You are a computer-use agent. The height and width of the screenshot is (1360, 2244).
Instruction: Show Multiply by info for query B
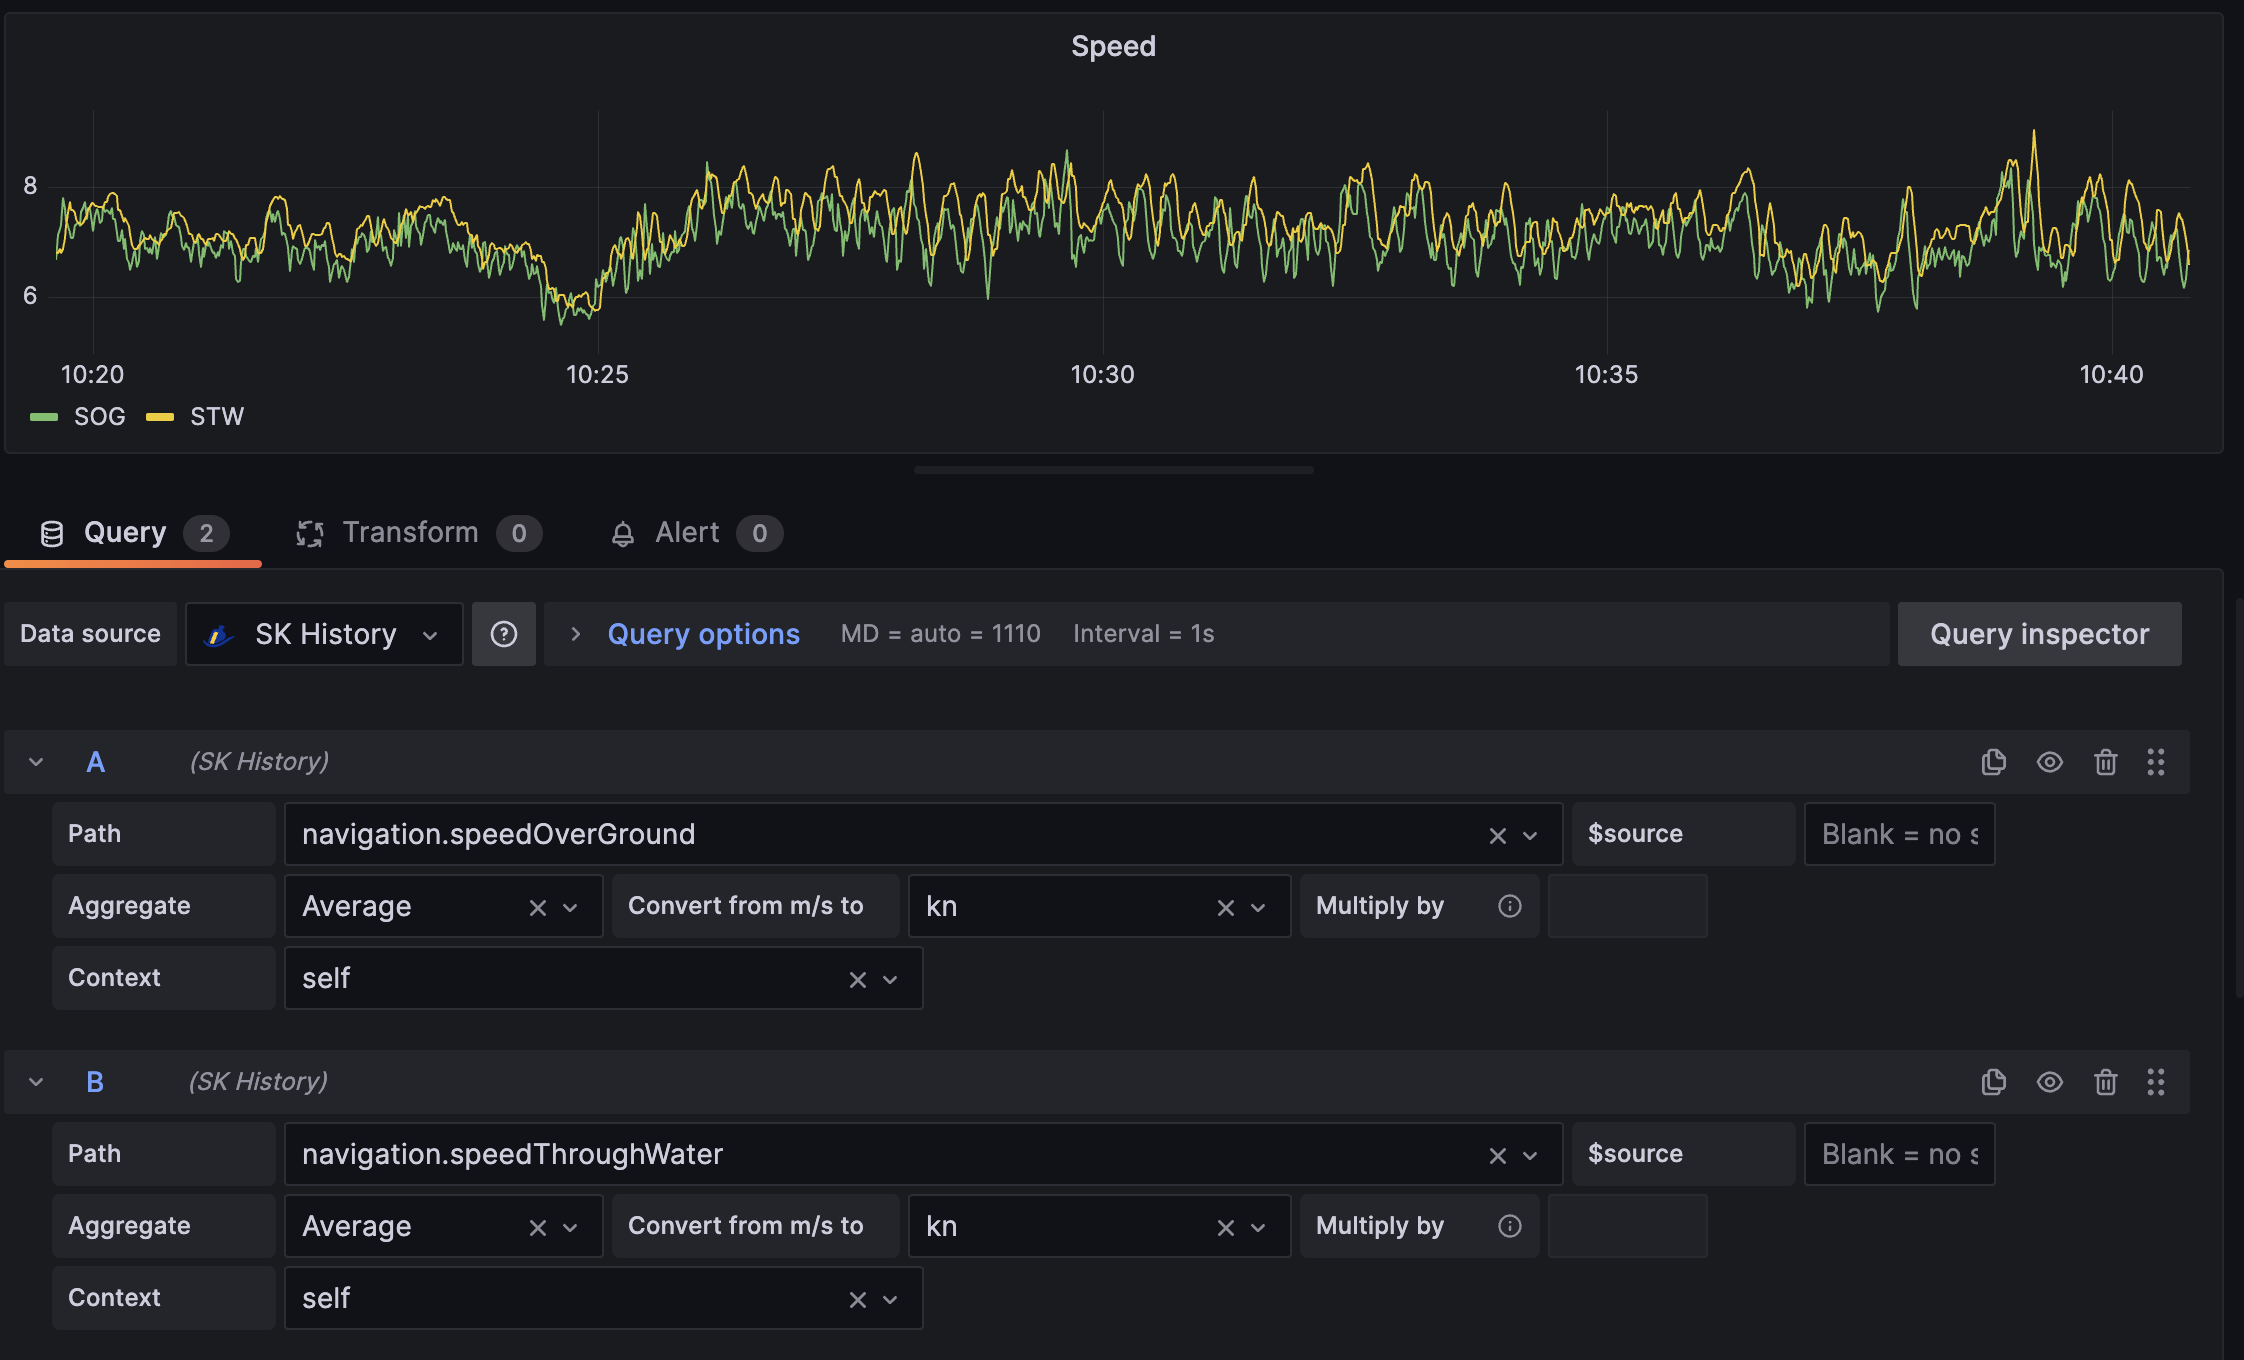tap(1510, 1226)
